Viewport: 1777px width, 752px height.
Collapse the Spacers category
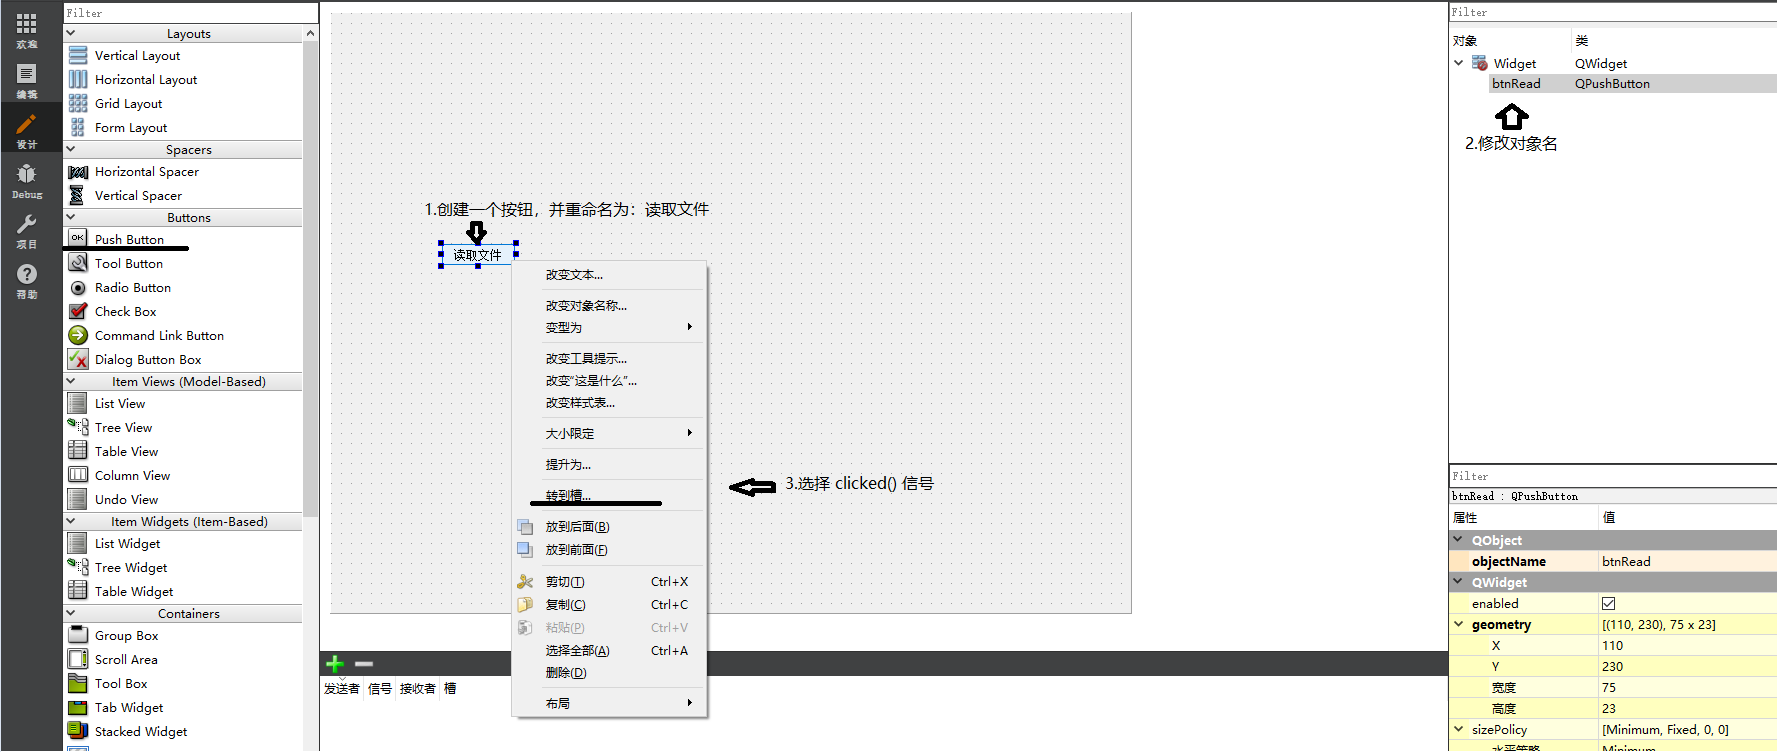71,149
